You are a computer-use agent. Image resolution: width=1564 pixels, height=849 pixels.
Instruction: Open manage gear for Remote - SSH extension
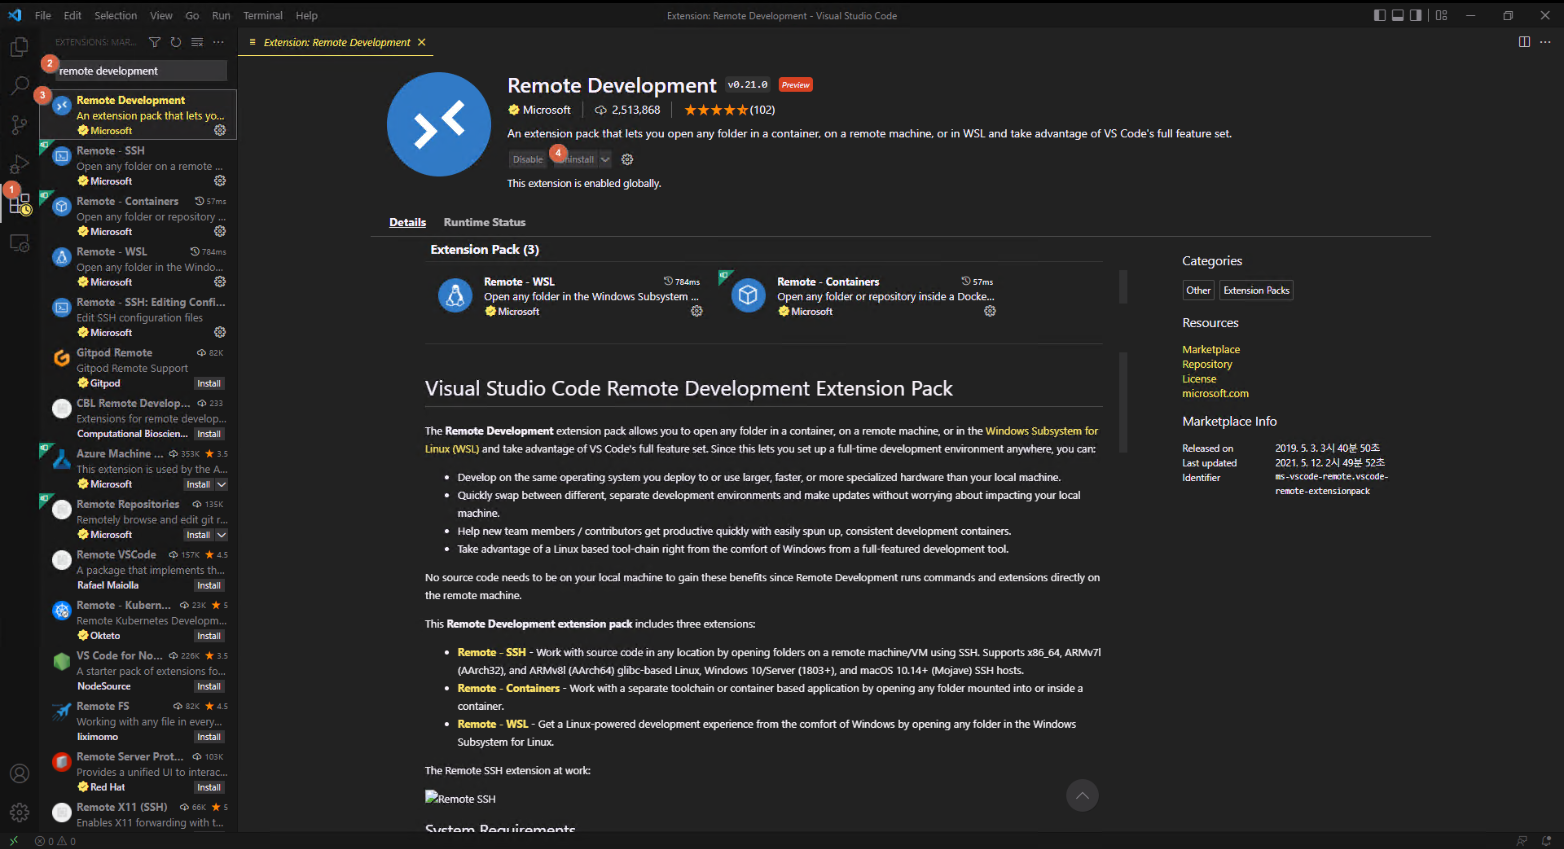tap(220, 181)
